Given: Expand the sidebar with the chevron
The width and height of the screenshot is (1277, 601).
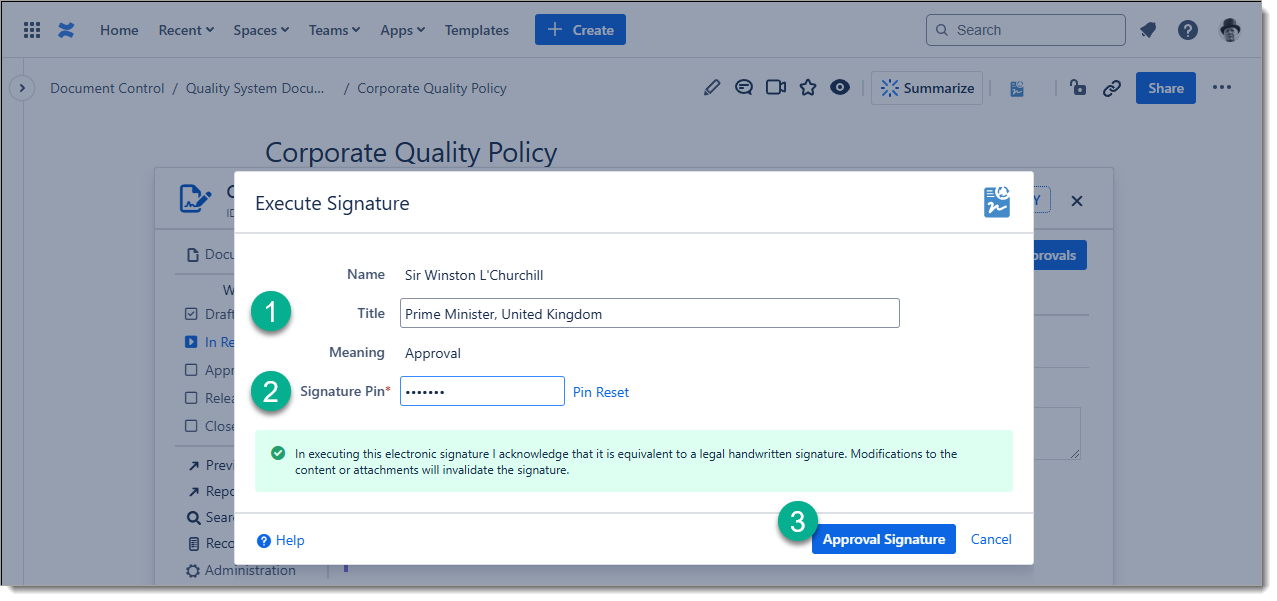Looking at the screenshot, I should (22, 88).
